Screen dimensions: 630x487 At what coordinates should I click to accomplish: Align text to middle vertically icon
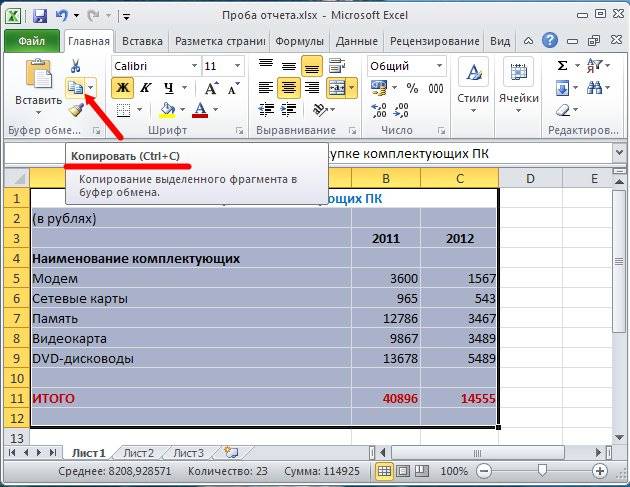pyautogui.click(x=288, y=65)
